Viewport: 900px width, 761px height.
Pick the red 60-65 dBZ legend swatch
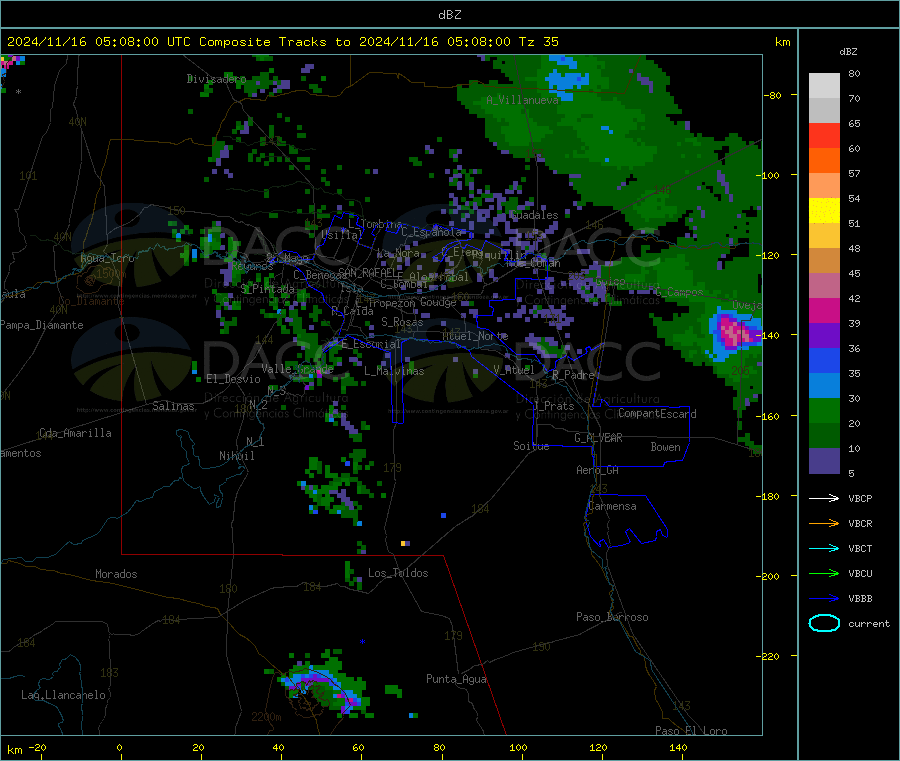824,135
